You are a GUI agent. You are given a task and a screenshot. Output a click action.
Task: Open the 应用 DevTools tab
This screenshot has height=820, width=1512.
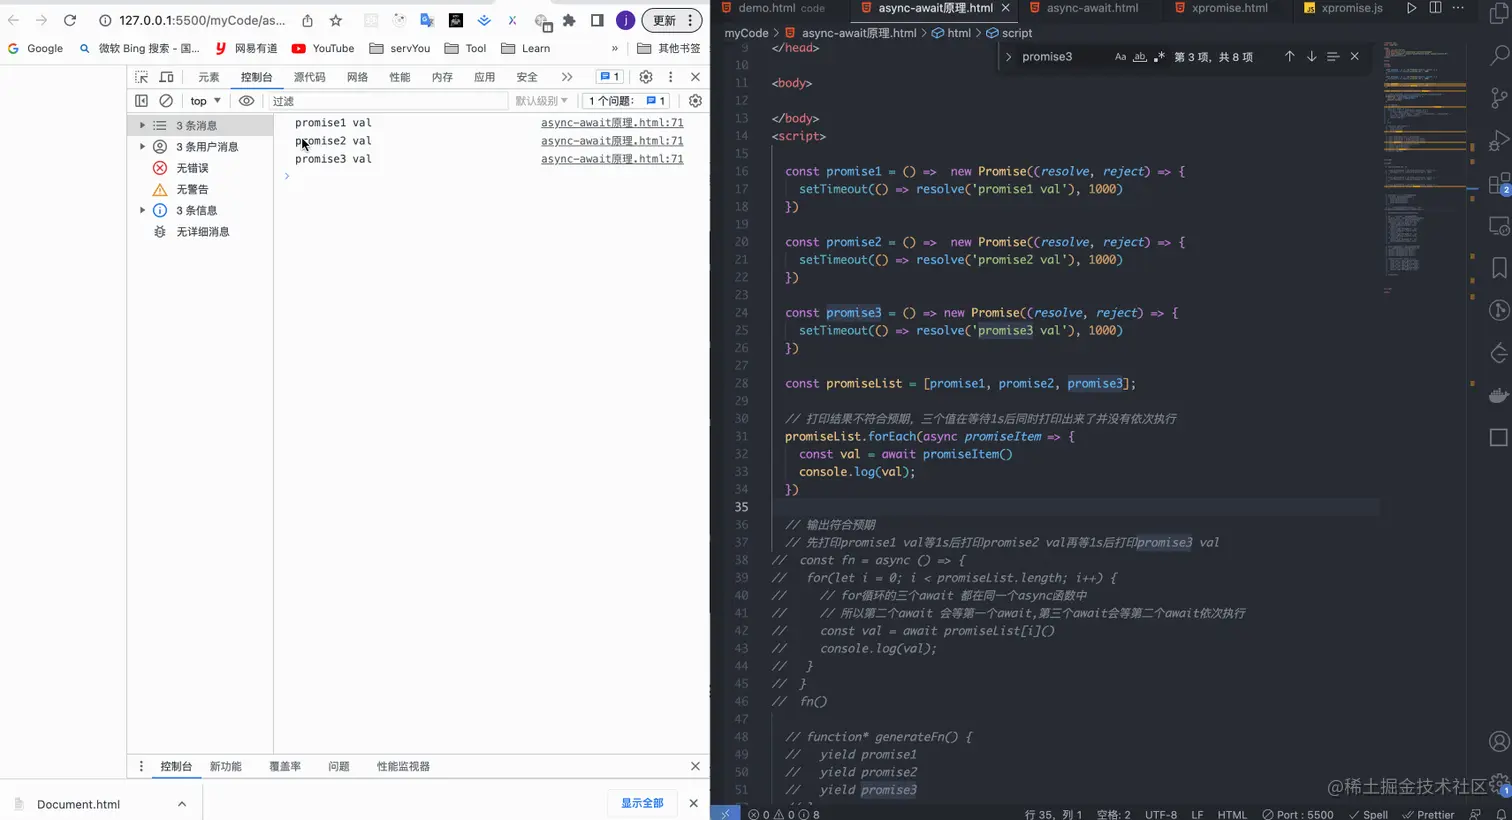click(485, 77)
